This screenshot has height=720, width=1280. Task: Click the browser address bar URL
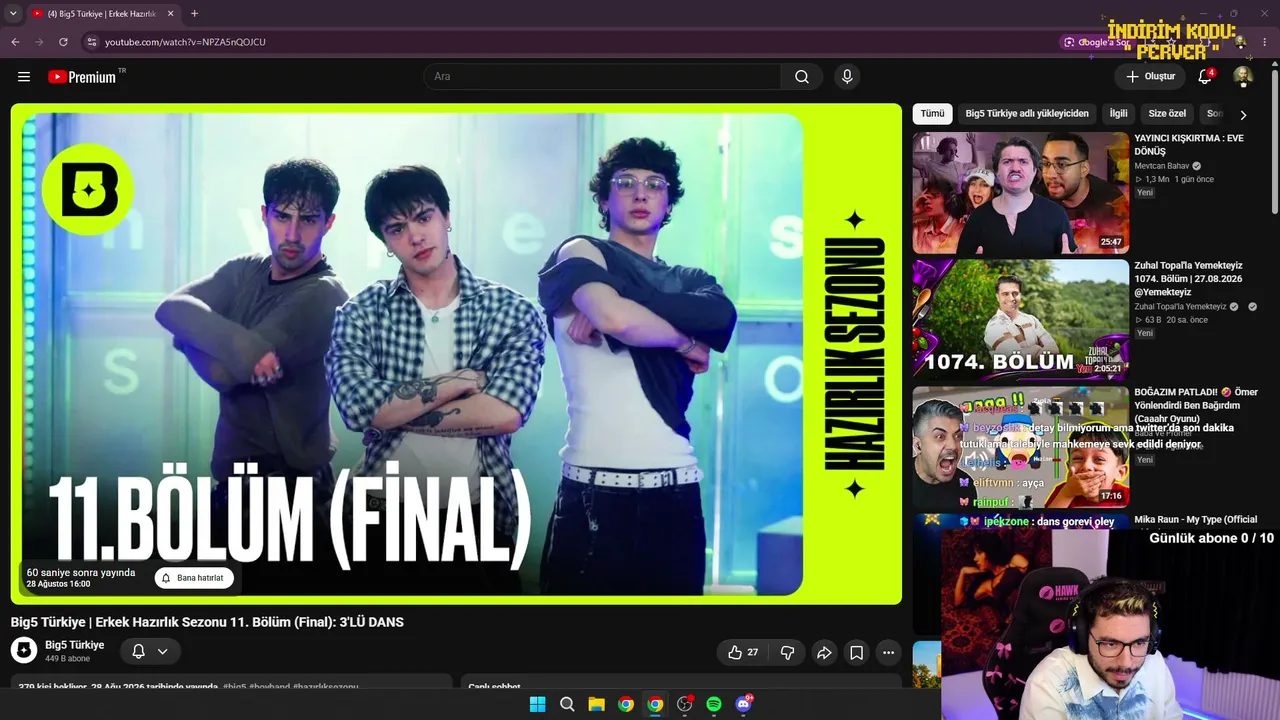185,42
